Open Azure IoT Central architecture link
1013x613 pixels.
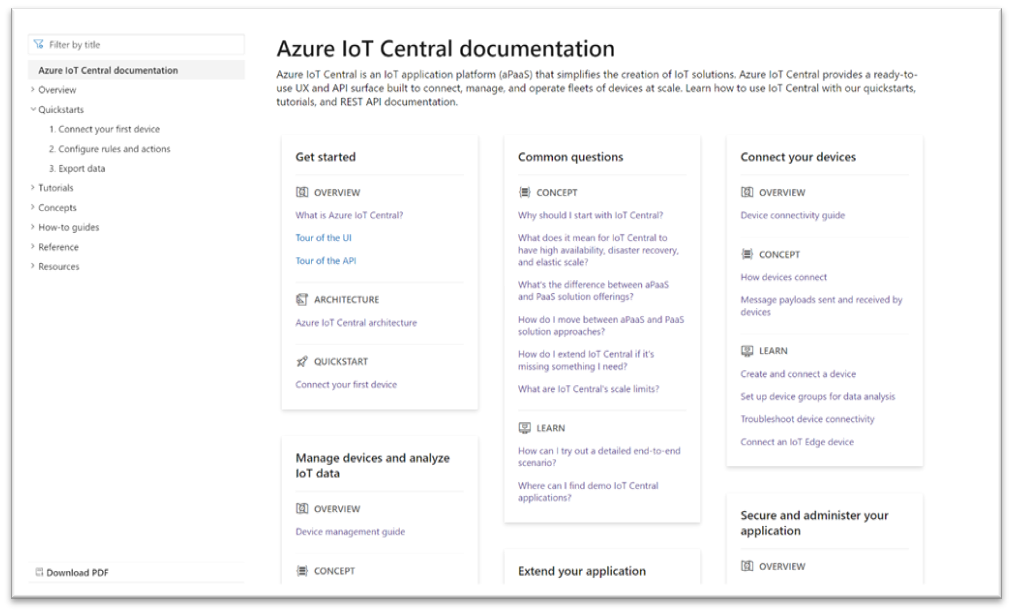[x=356, y=322]
